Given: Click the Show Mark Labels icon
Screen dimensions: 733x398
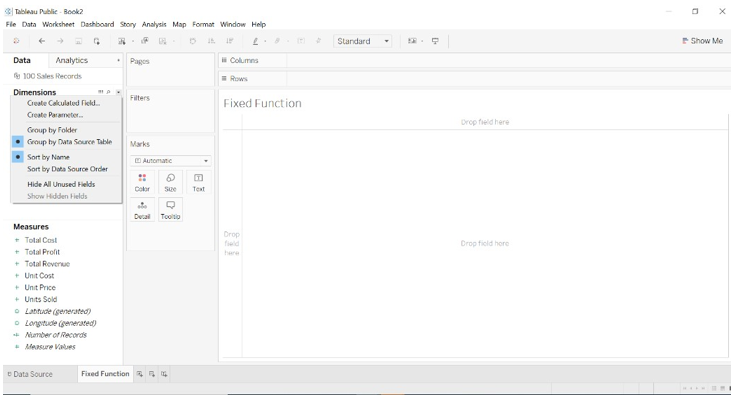Looking at the screenshot, I should pos(301,41).
